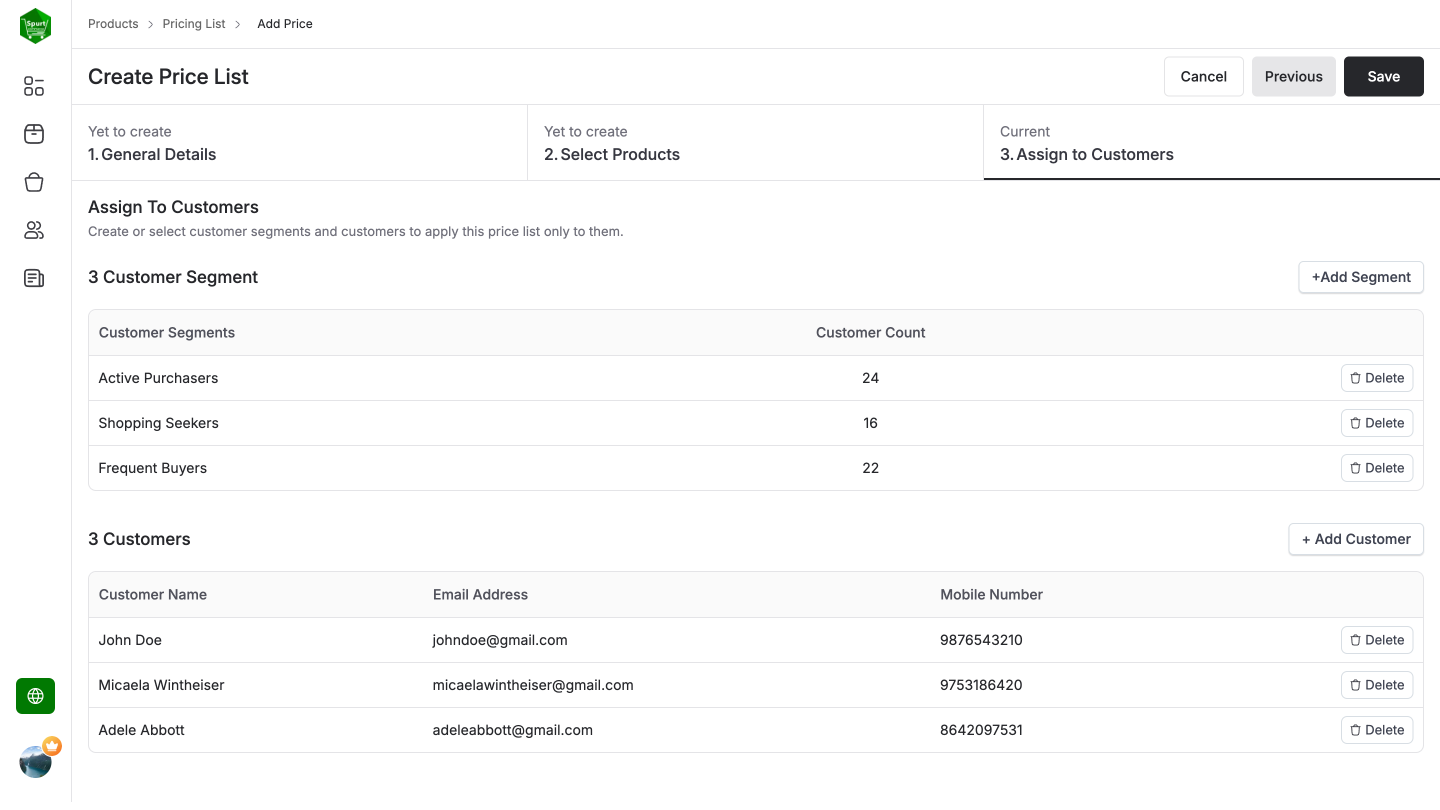Open Pricing List from breadcrumb

193,23
